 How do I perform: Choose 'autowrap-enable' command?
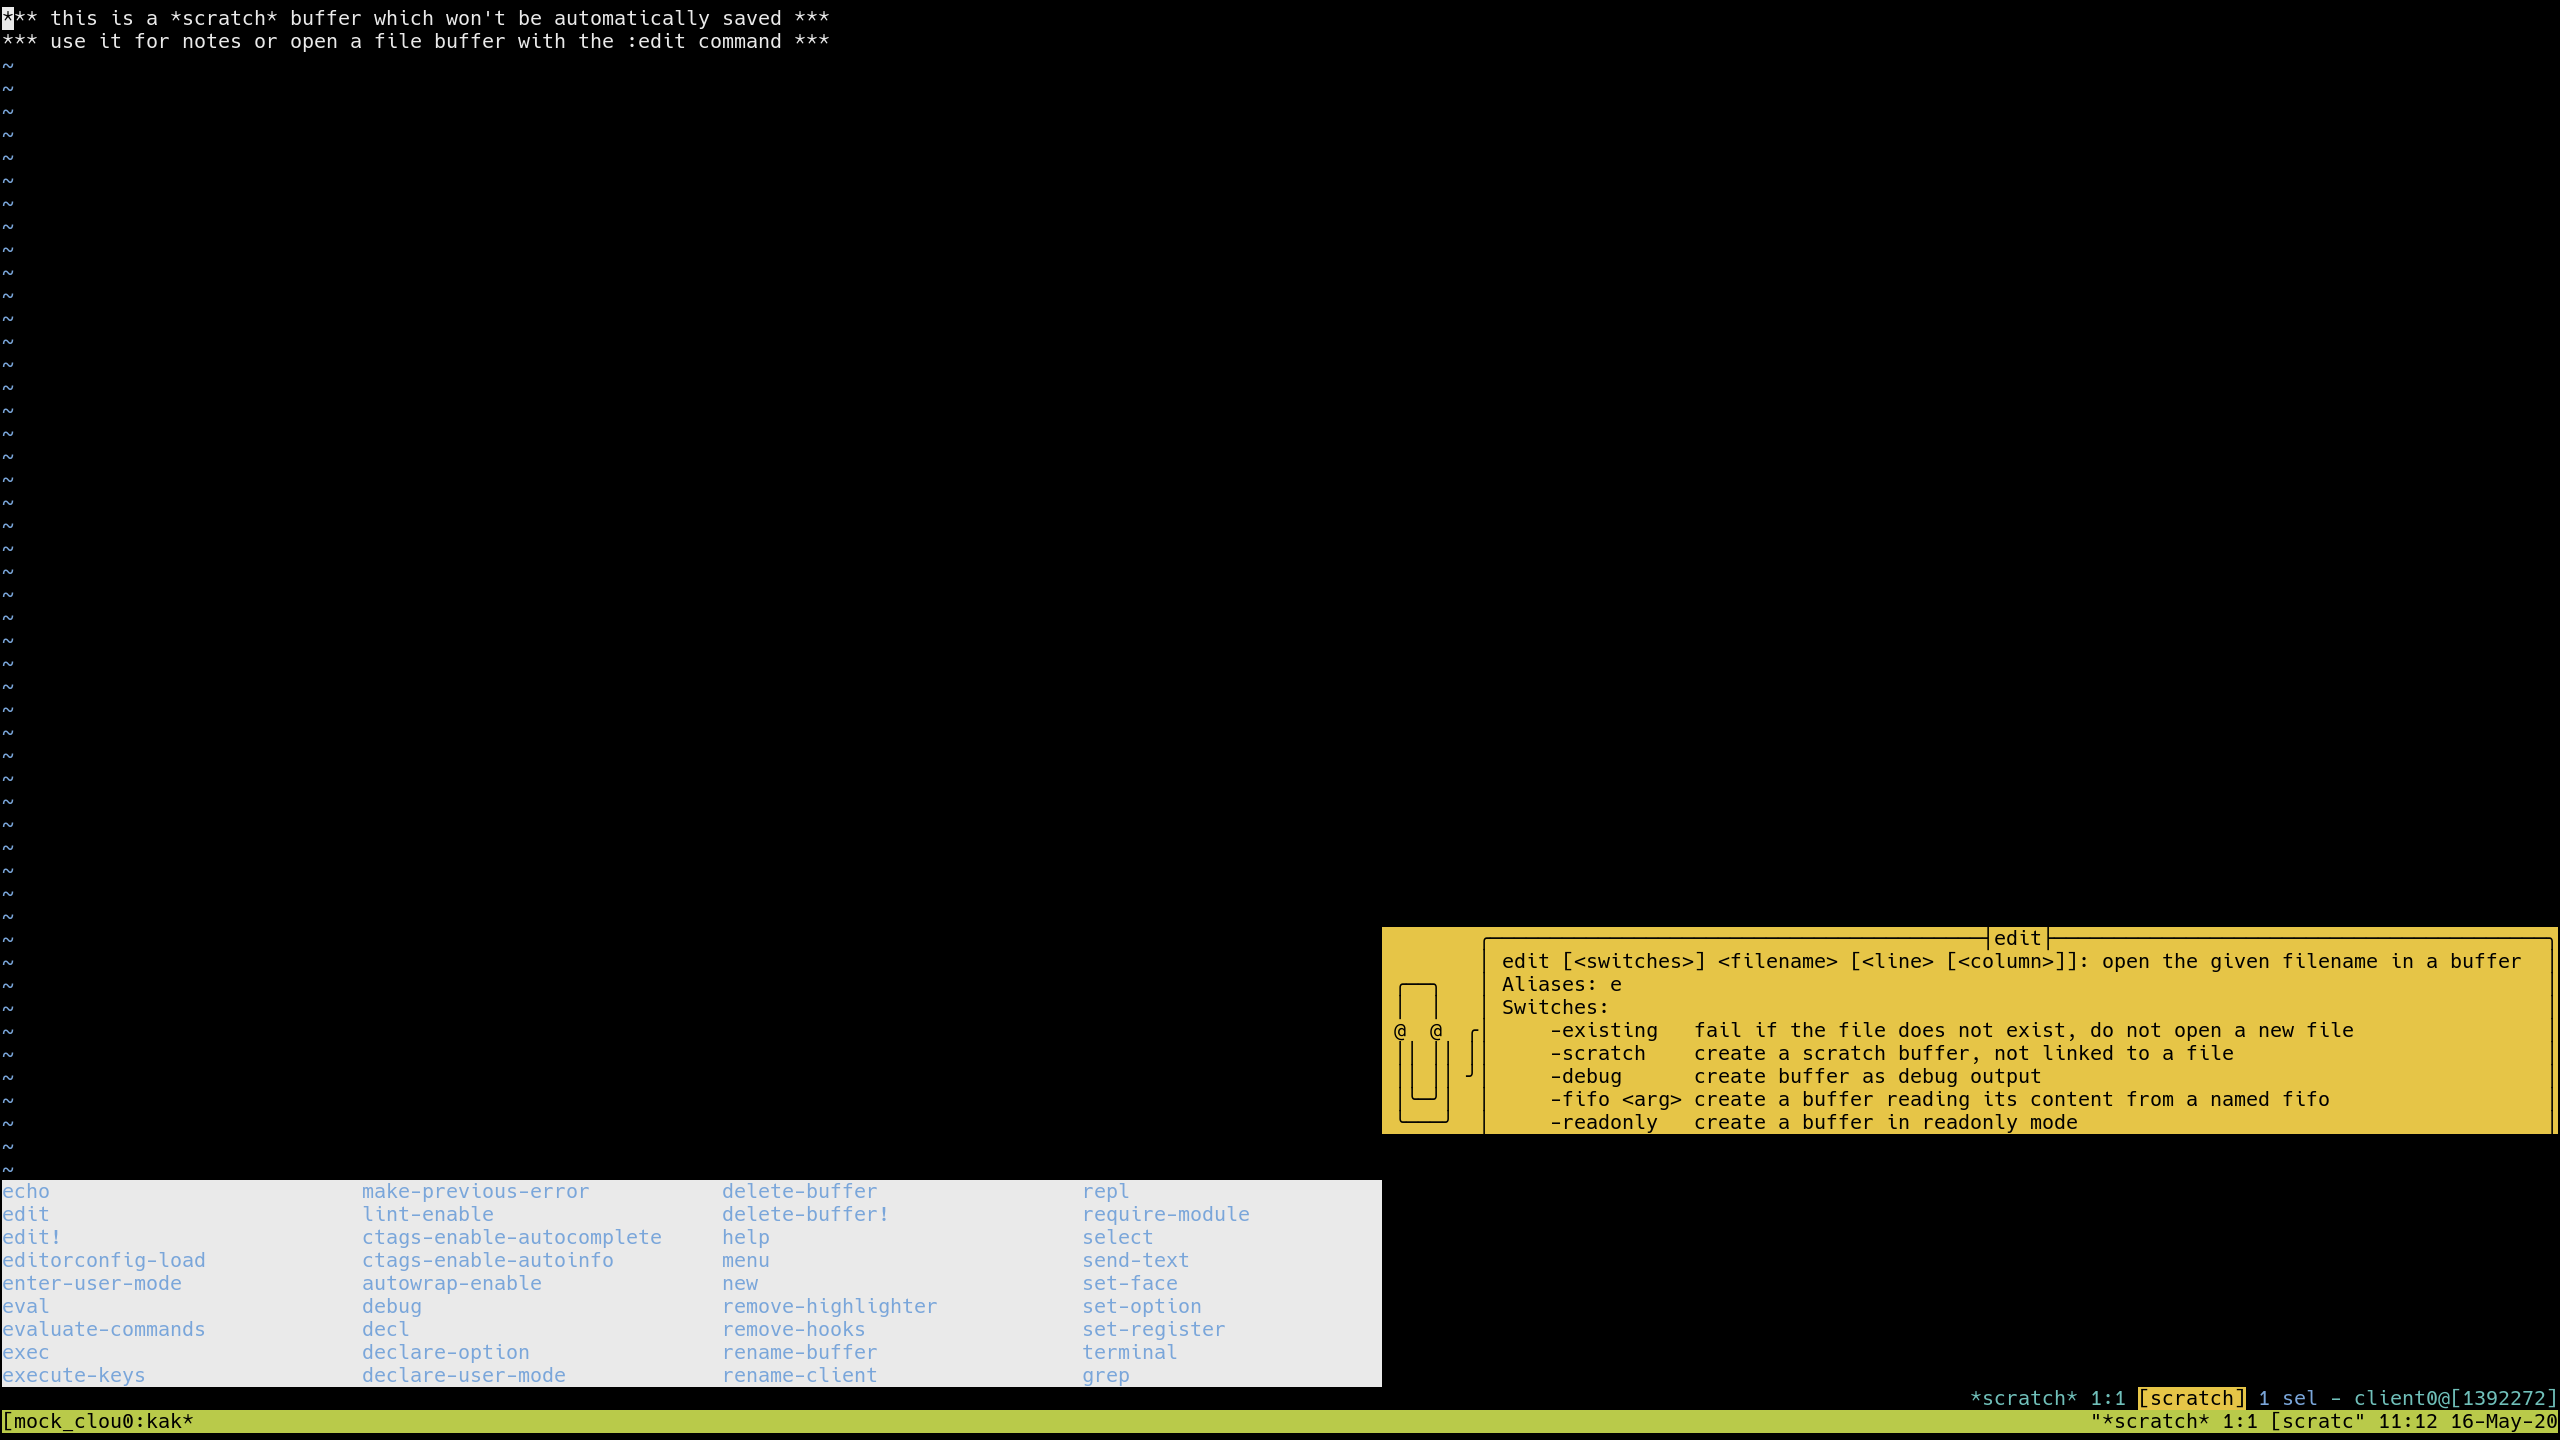pyautogui.click(x=452, y=1283)
